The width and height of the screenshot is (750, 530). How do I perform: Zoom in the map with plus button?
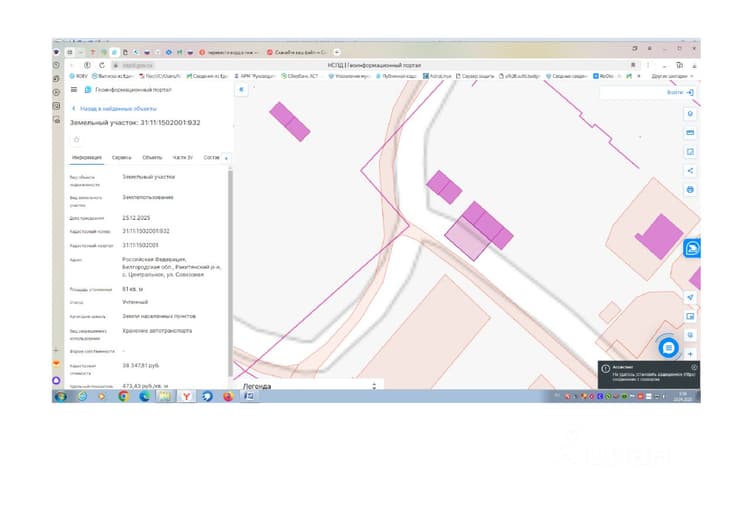690,354
